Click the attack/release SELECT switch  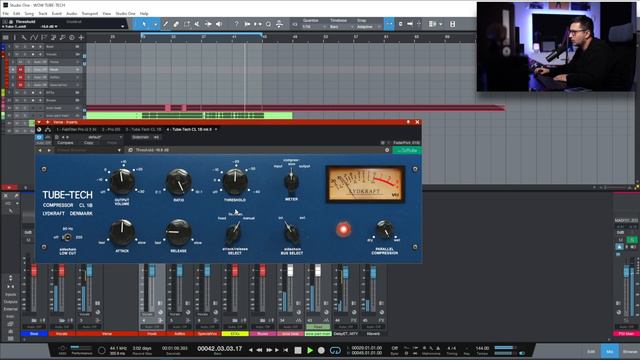tap(234, 233)
